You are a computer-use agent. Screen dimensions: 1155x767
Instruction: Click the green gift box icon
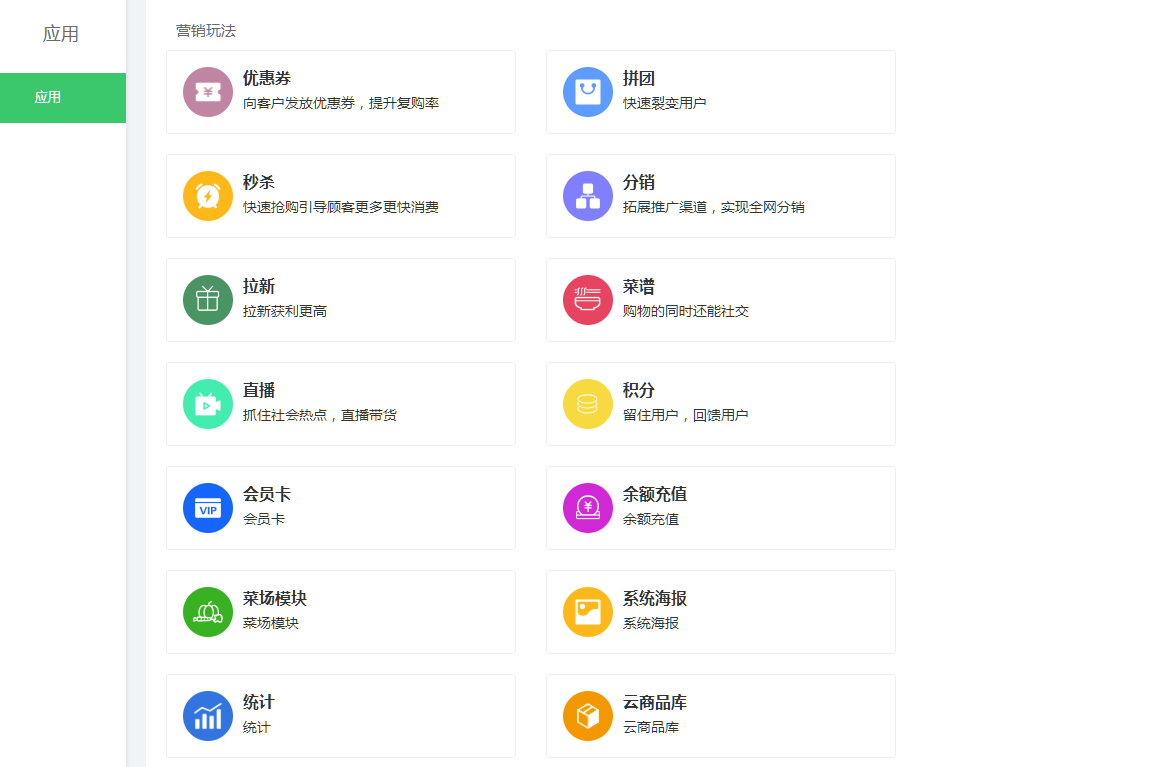pyautogui.click(x=208, y=300)
